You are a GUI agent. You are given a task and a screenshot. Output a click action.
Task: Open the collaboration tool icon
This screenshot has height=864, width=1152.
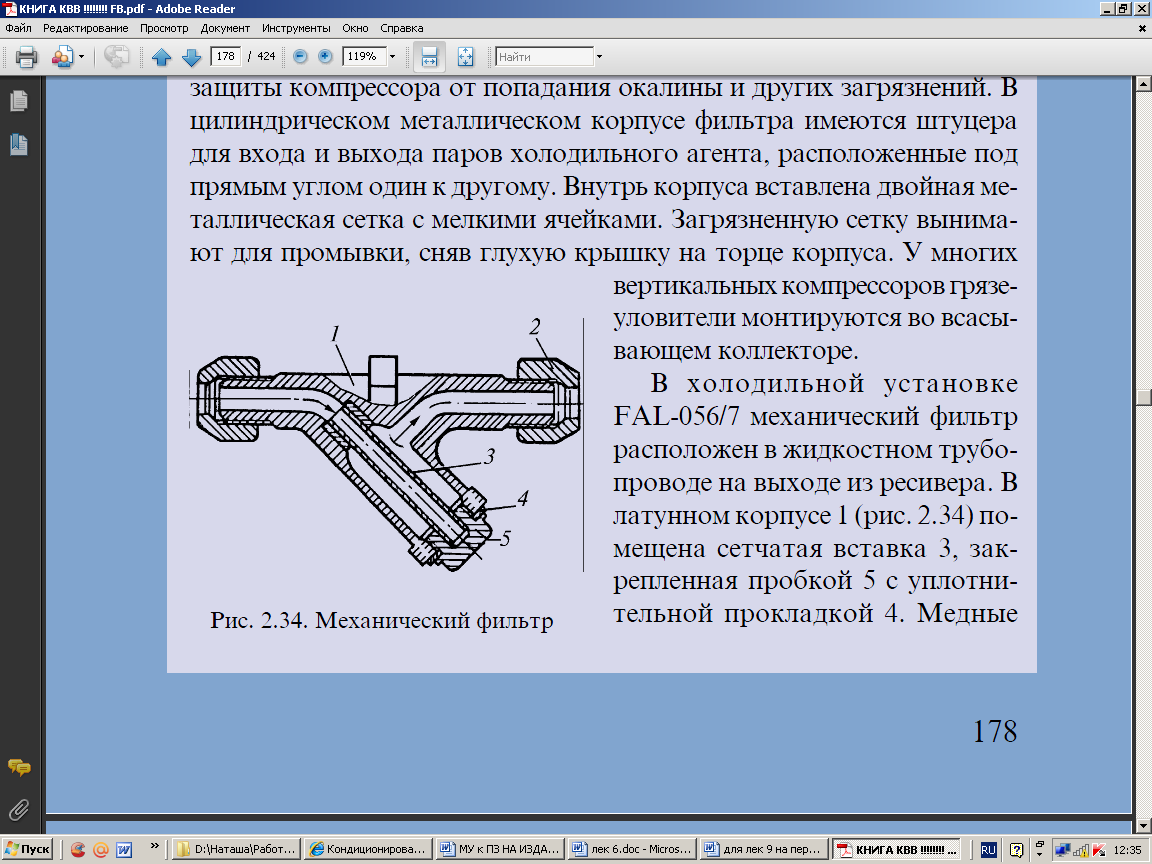pos(62,57)
